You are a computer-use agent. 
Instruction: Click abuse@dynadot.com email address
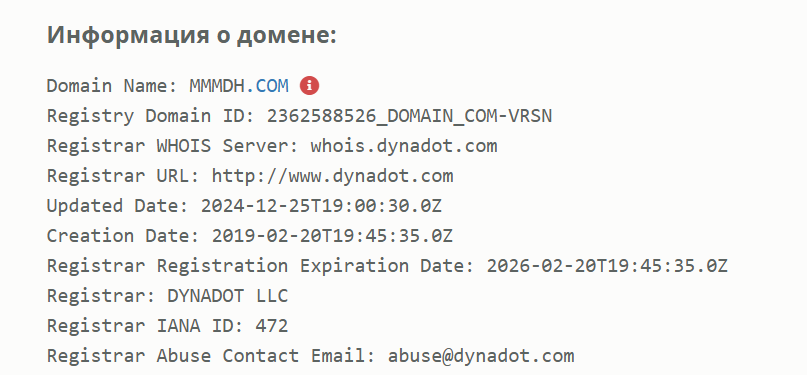pyautogui.click(x=481, y=356)
